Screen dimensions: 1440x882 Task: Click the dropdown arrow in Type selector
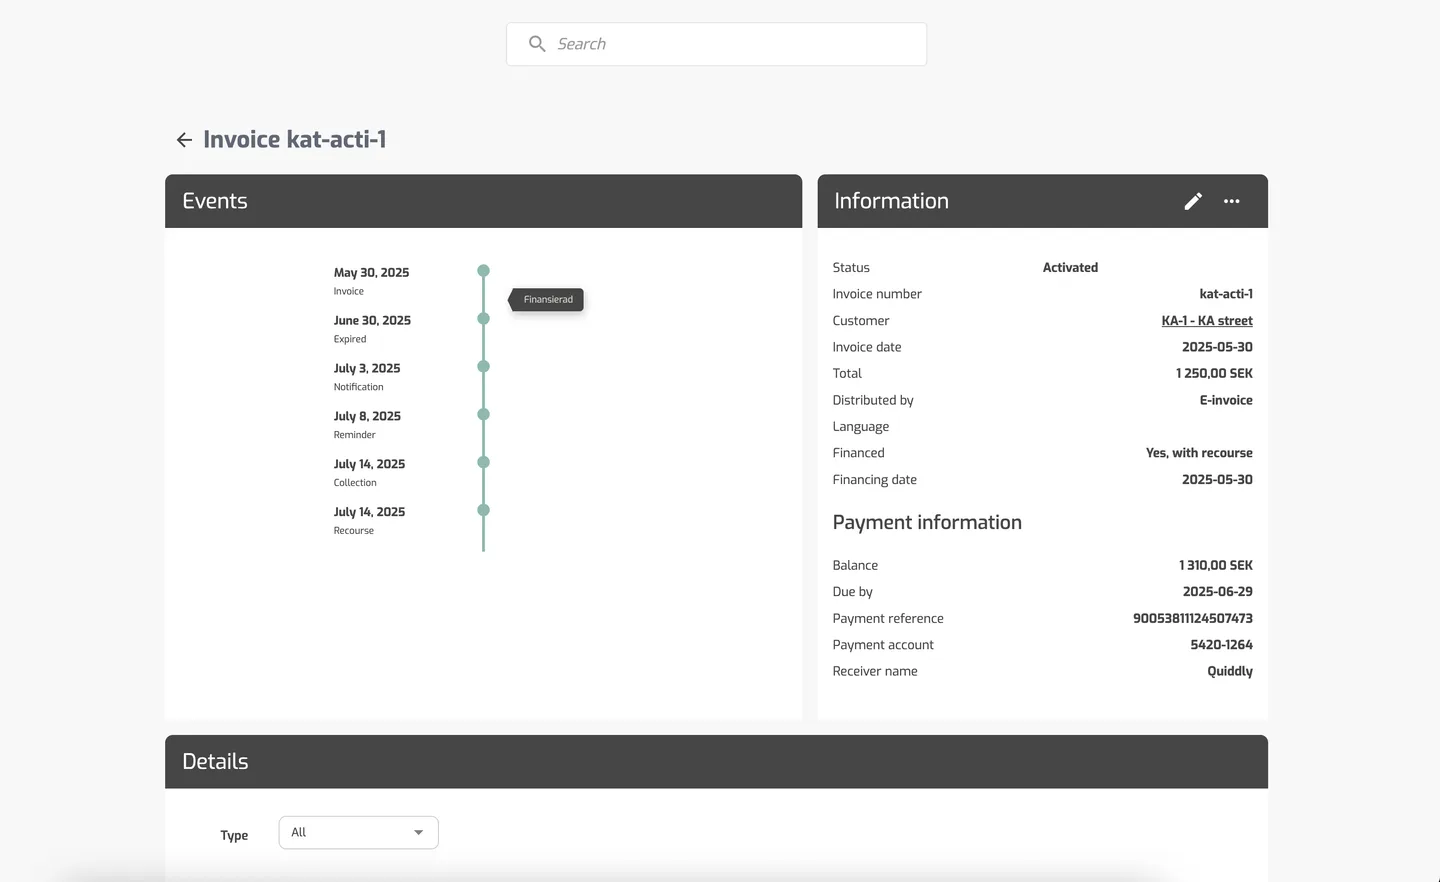[x=418, y=832]
